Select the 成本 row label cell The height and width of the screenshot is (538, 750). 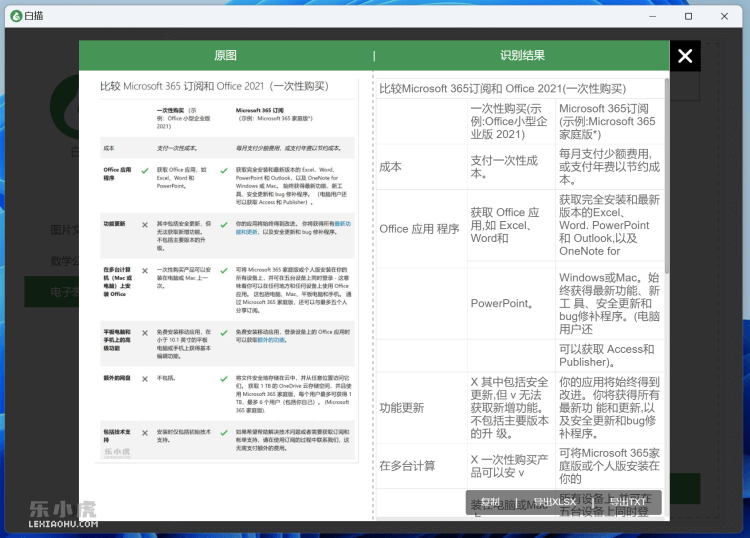tap(421, 167)
